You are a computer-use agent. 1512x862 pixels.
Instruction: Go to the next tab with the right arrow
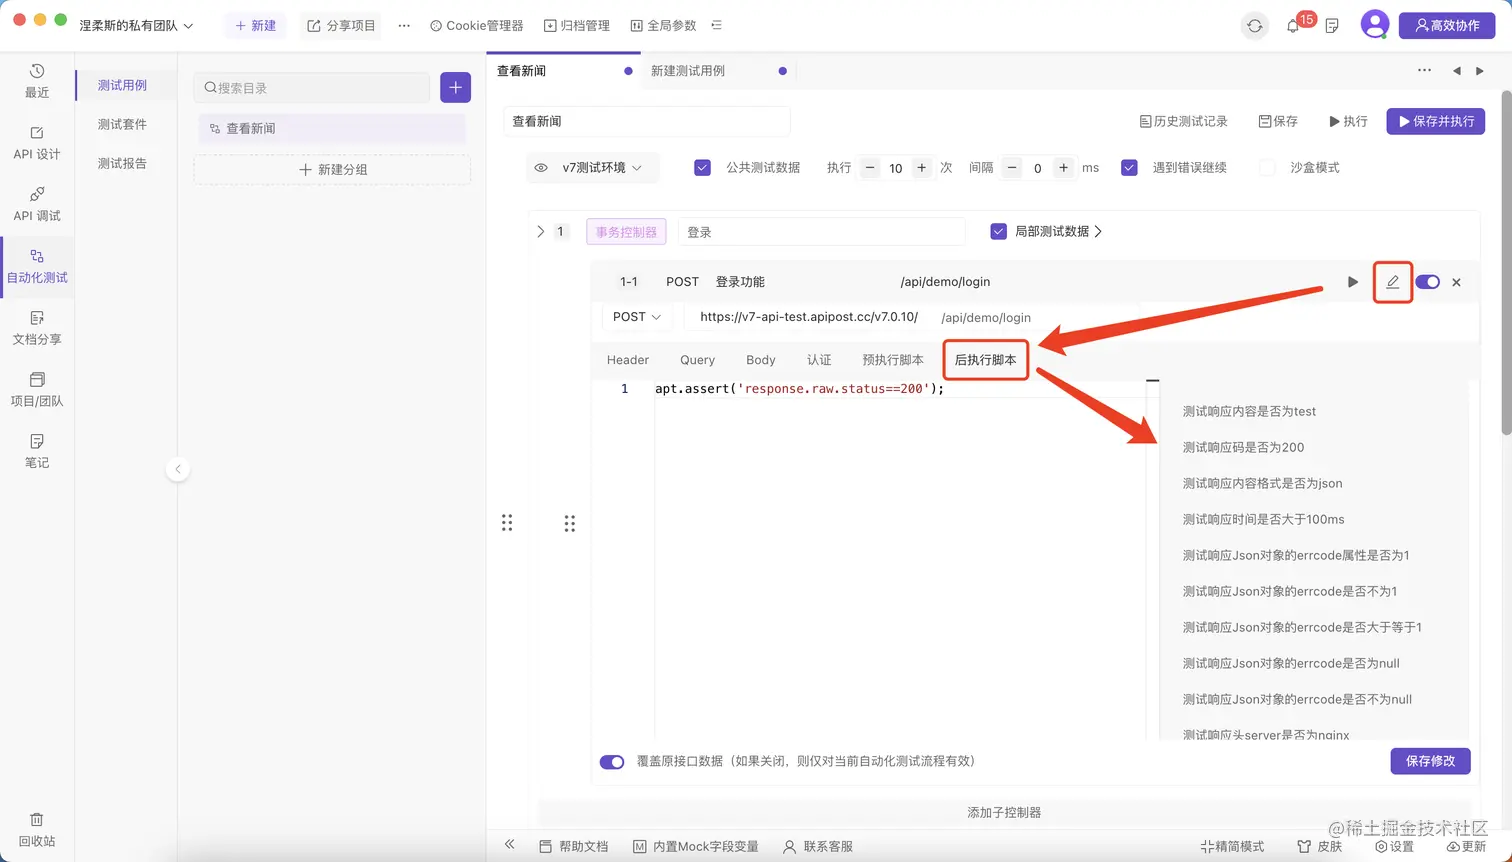point(1480,71)
